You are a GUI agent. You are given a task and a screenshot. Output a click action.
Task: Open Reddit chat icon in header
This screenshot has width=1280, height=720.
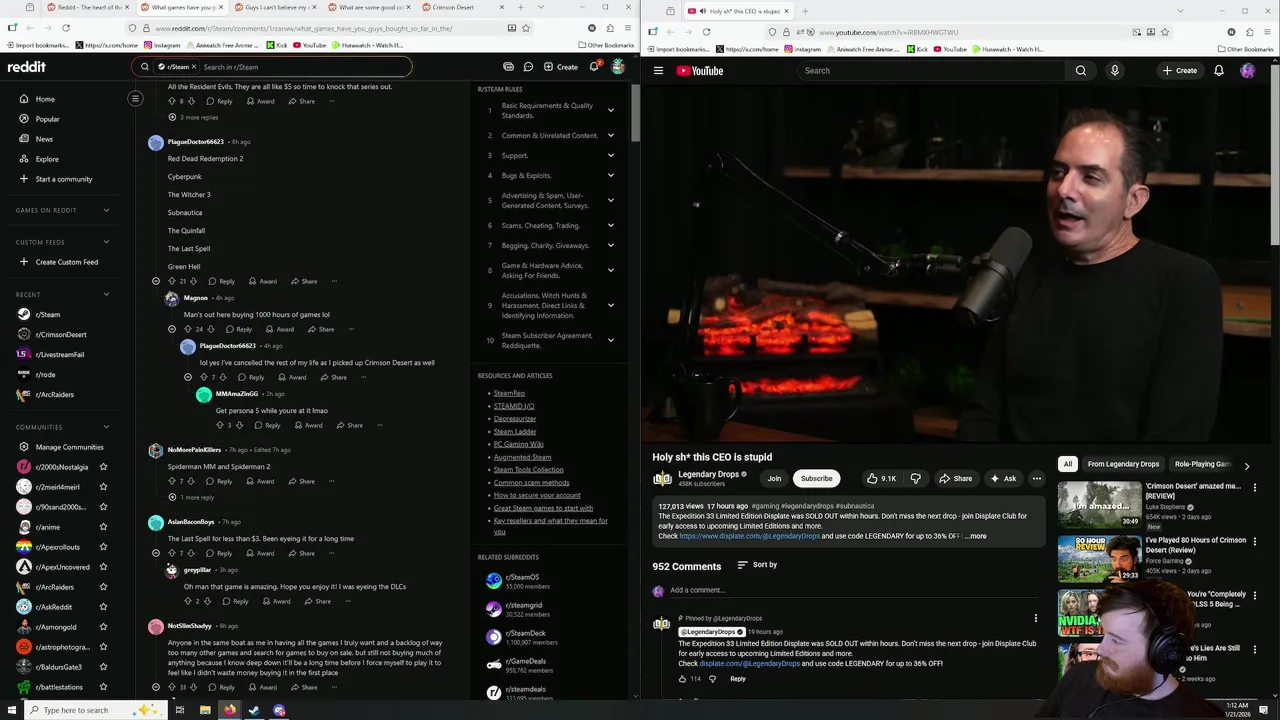528,67
